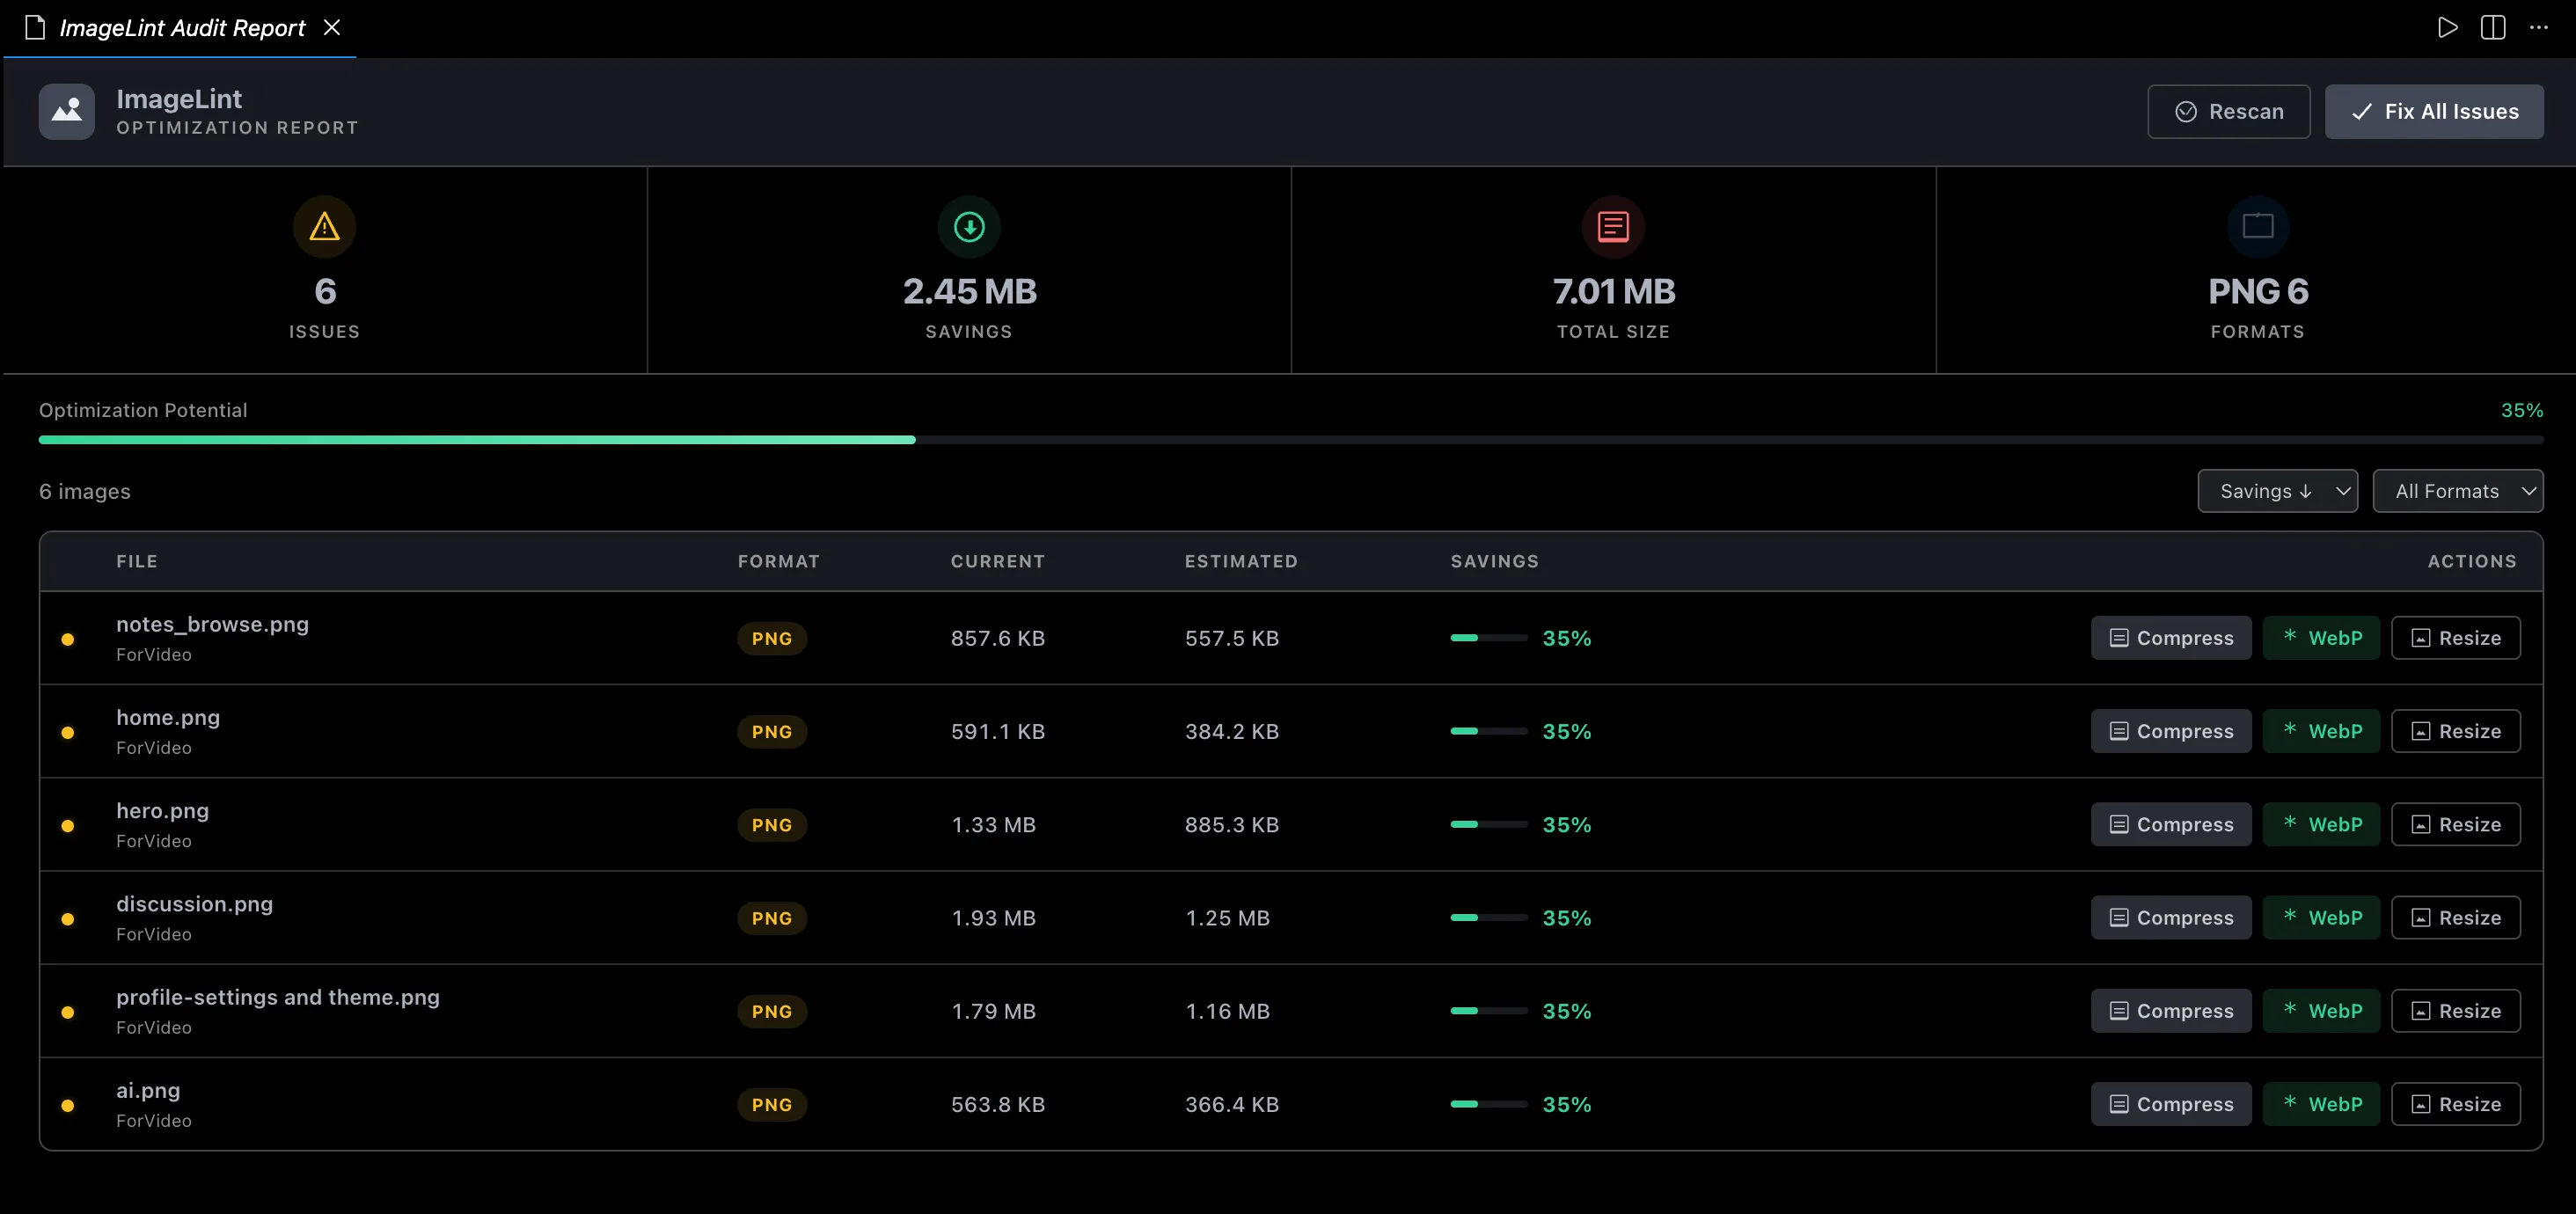The height and width of the screenshot is (1214, 2576).
Task: Click the Rescan button
Action: pos(2228,111)
